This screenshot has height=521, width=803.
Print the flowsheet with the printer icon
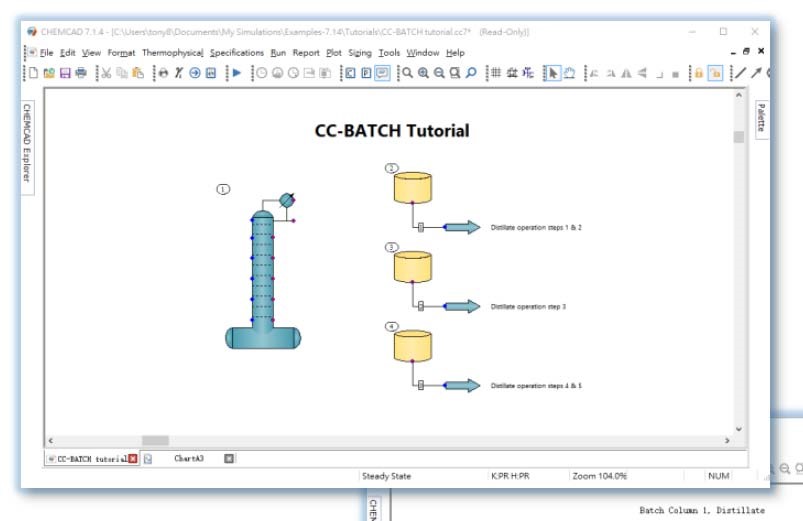tap(81, 73)
